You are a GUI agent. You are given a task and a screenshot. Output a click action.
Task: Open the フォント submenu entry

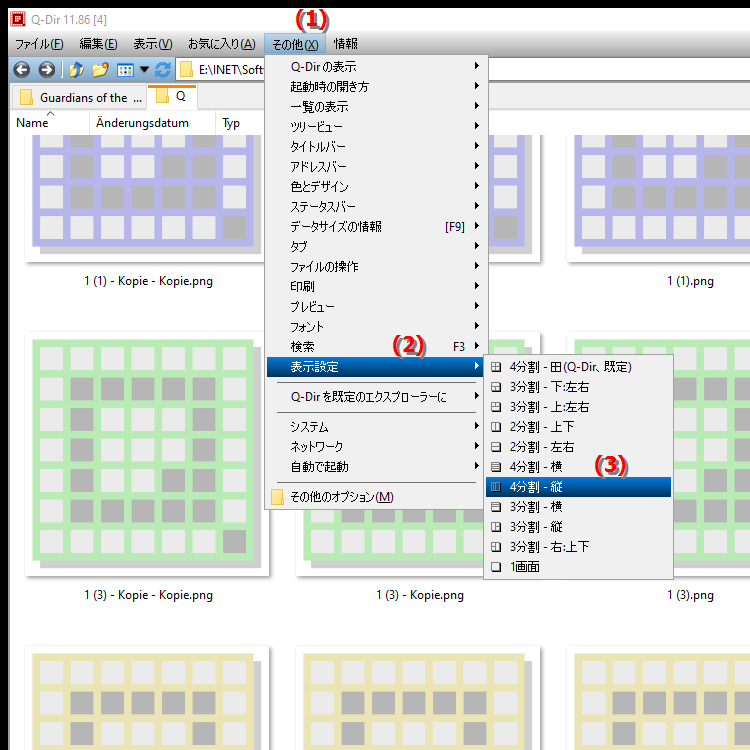click(375, 327)
